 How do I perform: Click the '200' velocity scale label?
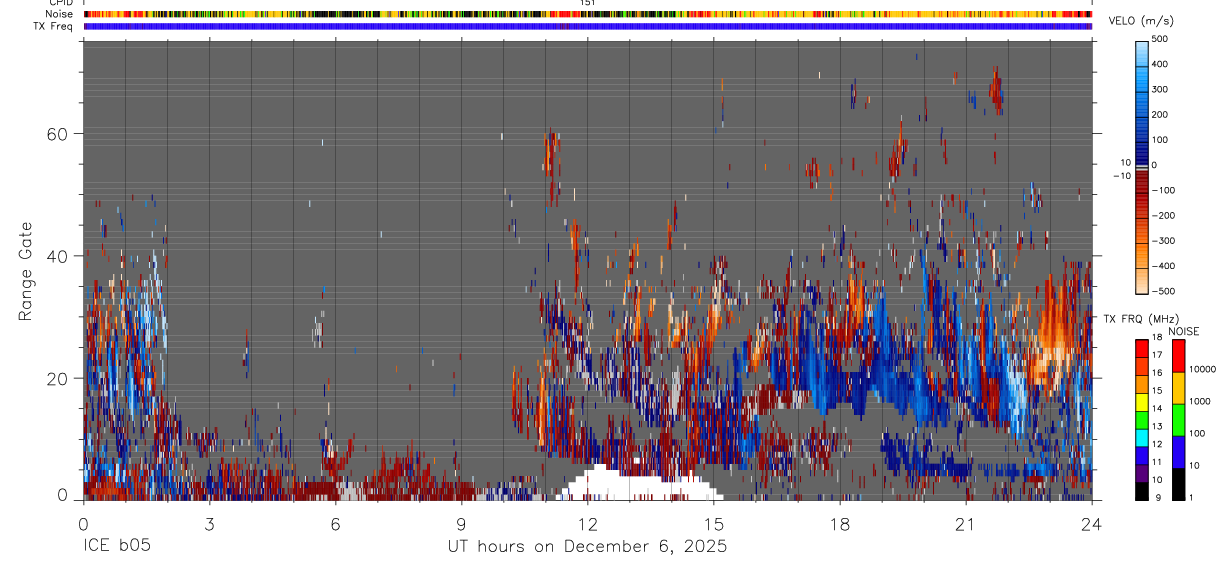coord(1160,114)
